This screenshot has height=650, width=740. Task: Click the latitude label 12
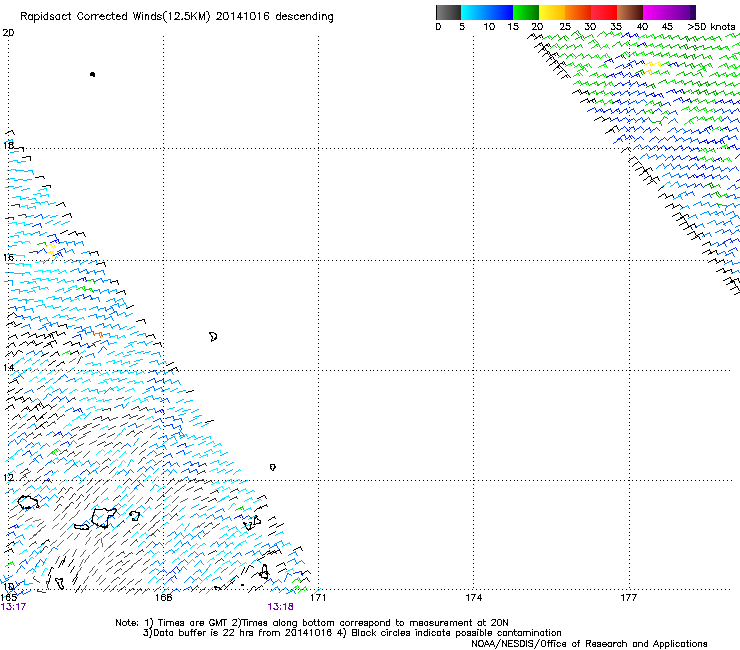pos(8,477)
